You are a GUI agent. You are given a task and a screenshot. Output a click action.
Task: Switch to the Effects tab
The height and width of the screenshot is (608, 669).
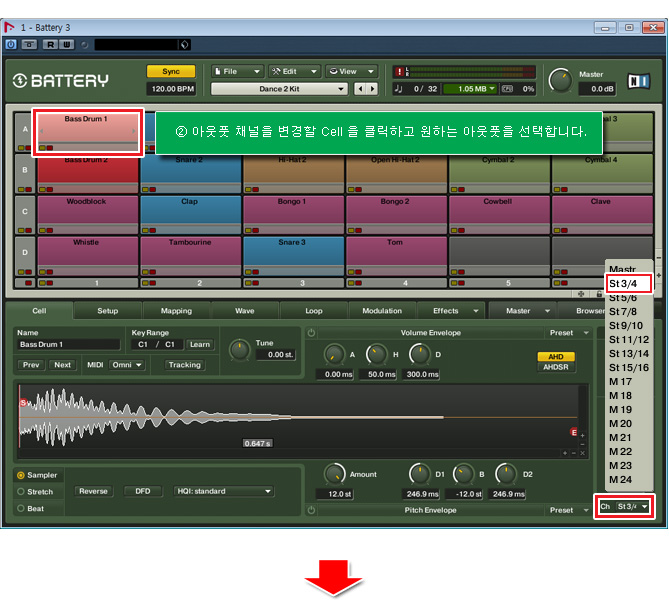[x=451, y=311]
